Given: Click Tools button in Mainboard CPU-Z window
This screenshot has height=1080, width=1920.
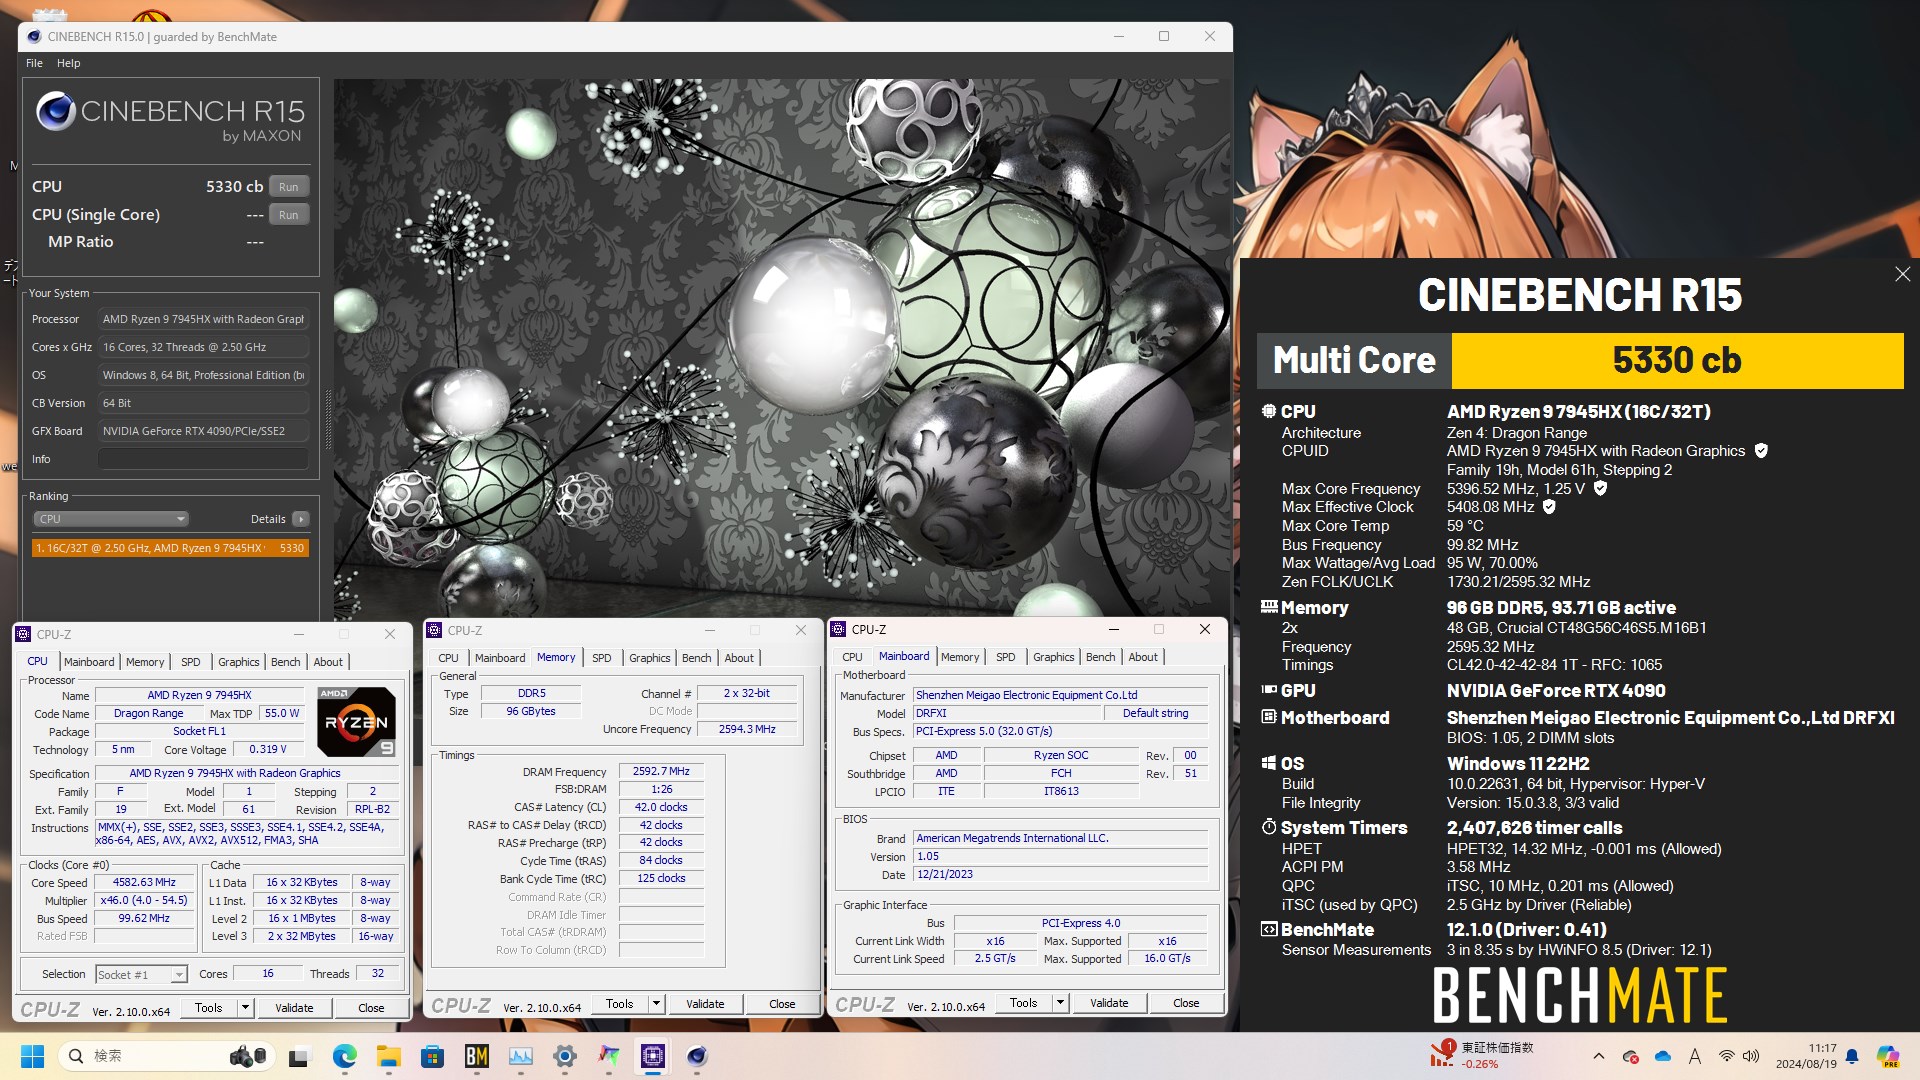Looking at the screenshot, I should 1023,1003.
